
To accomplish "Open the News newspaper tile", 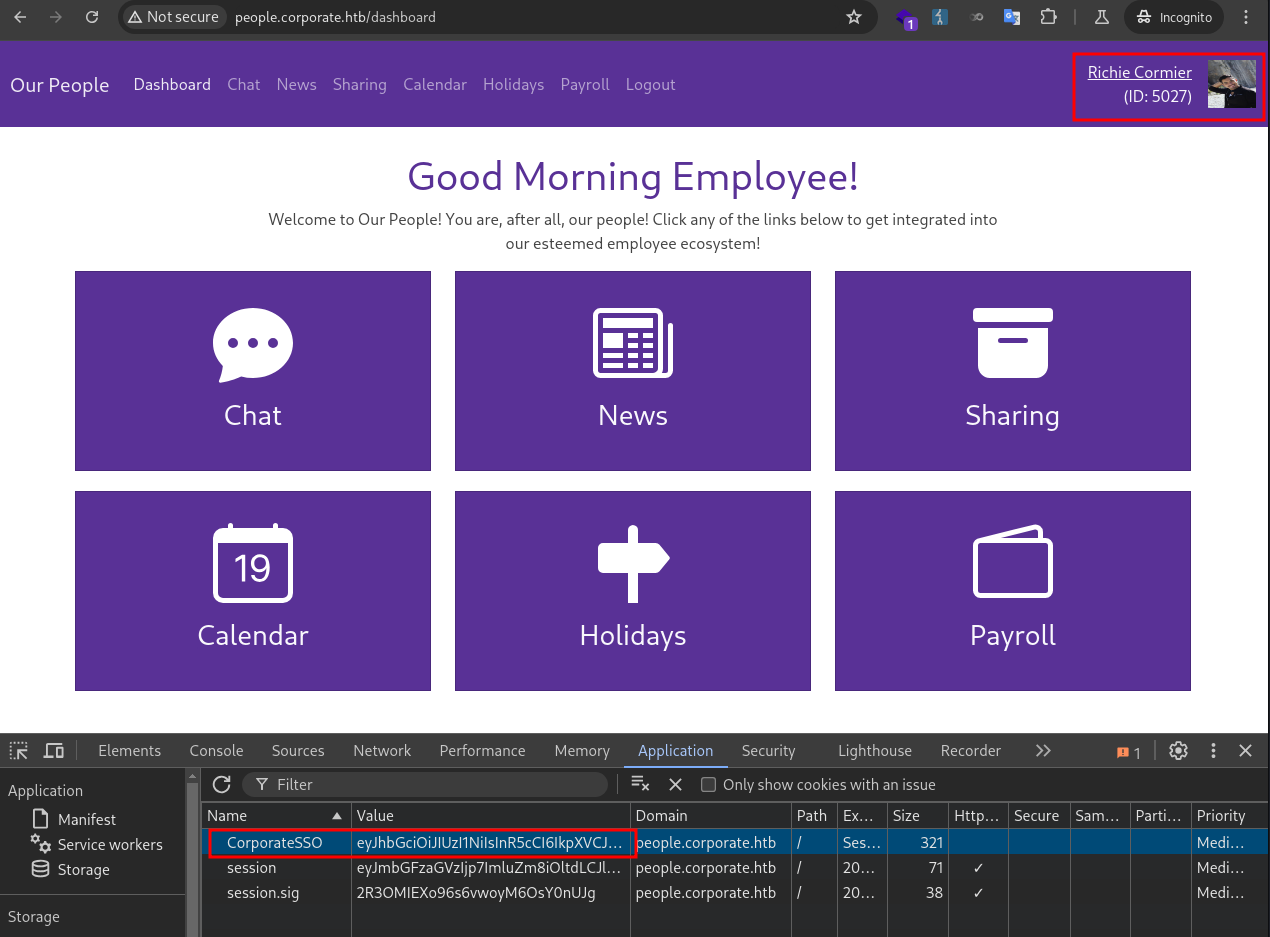I will 632,371.
